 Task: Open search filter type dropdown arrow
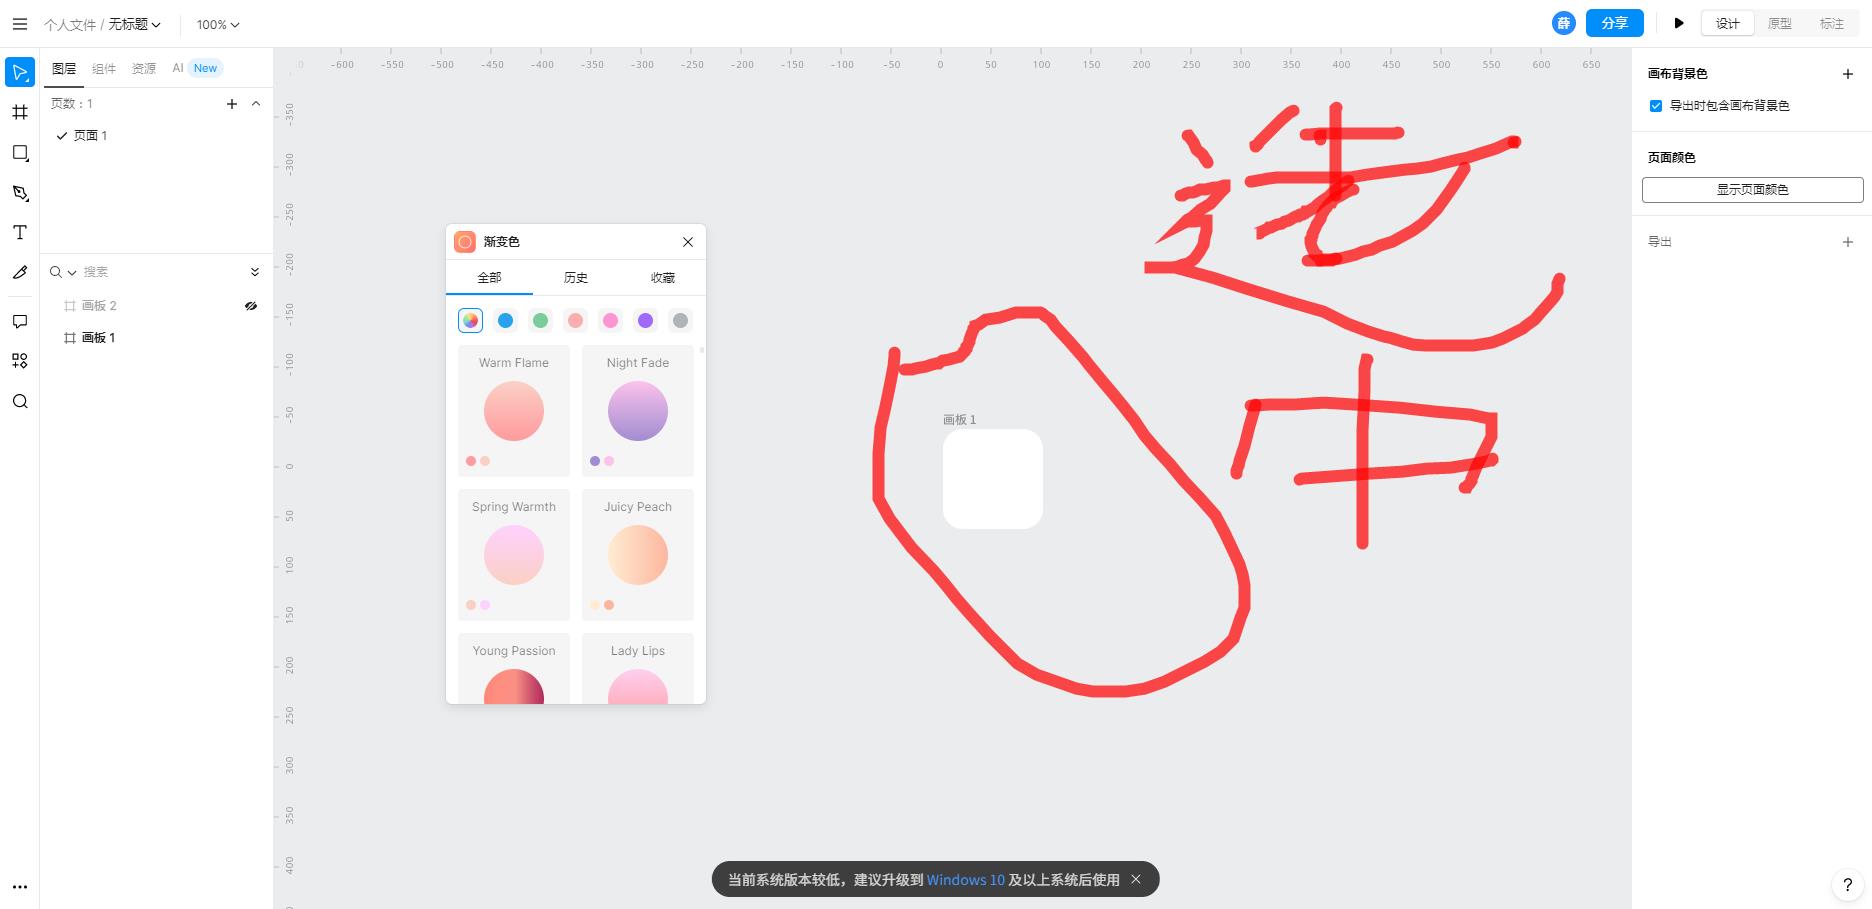point(72,272)
